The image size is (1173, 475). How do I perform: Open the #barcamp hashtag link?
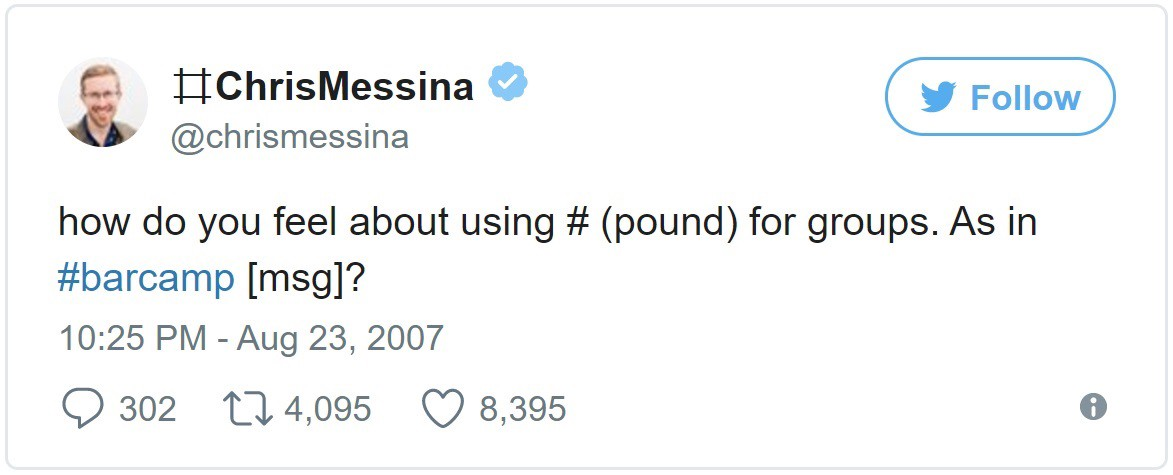[x=146, y=278]
